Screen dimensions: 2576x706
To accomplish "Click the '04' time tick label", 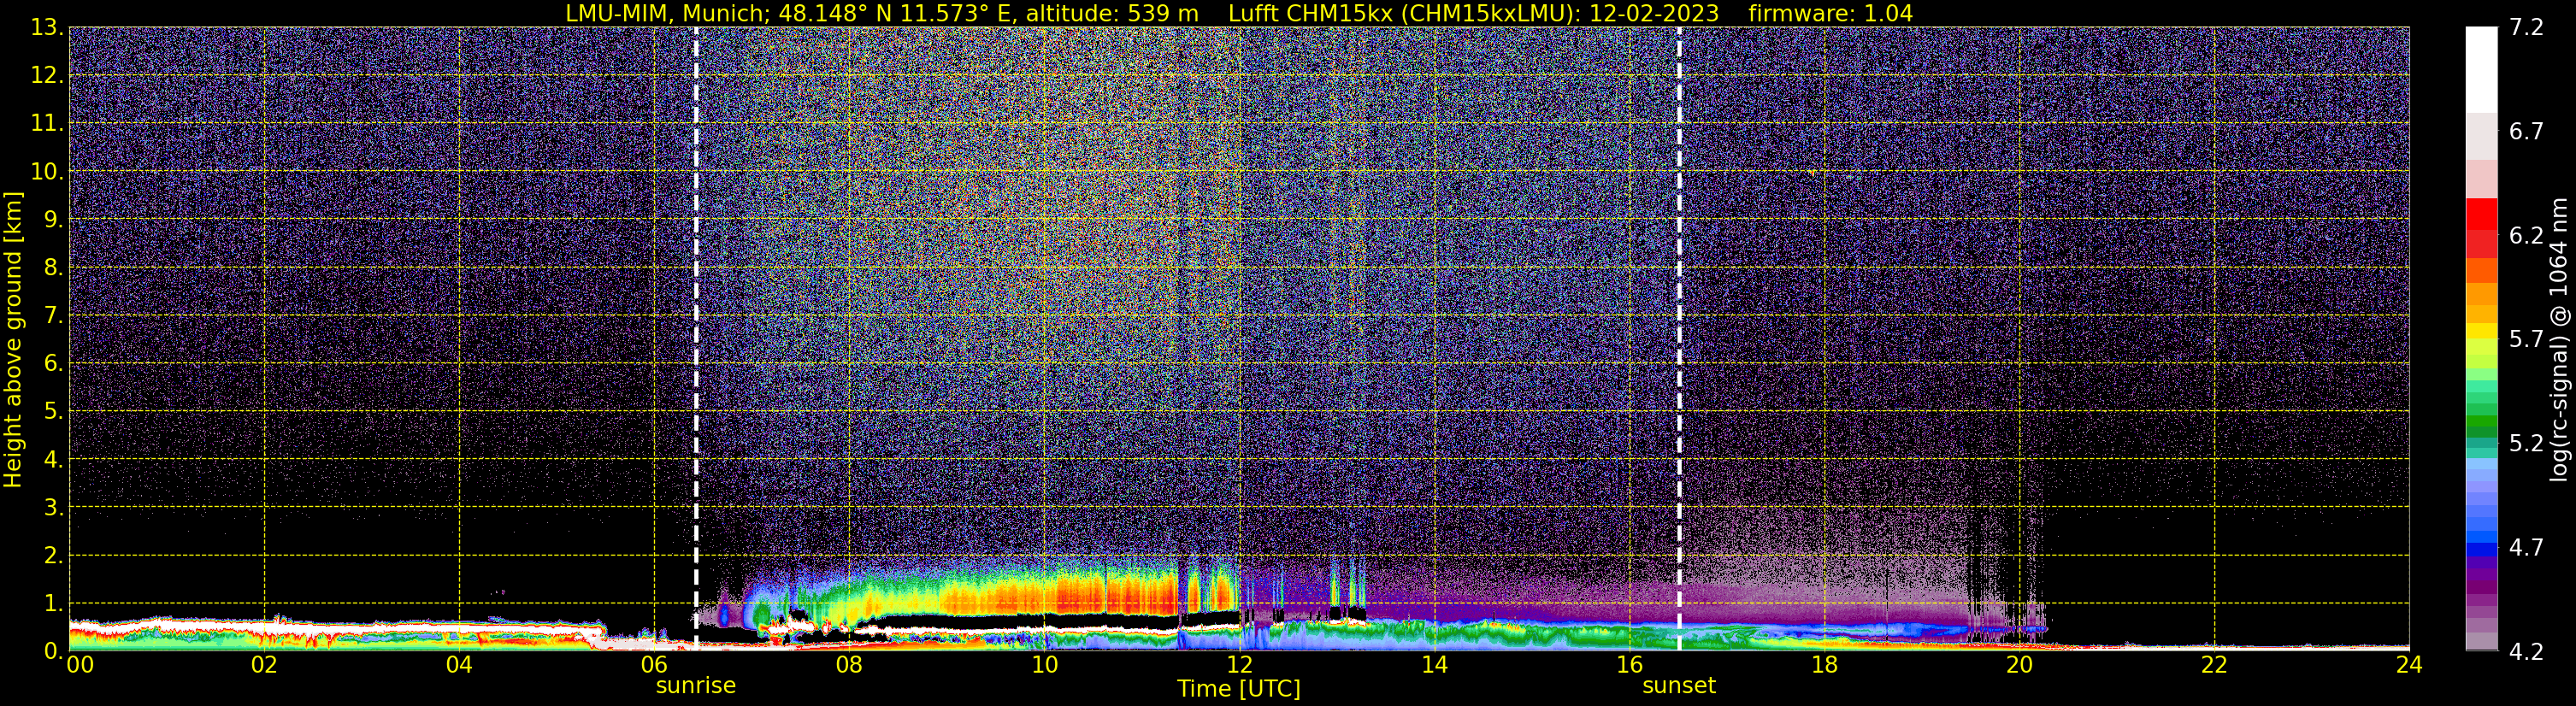I will (459, 665).
